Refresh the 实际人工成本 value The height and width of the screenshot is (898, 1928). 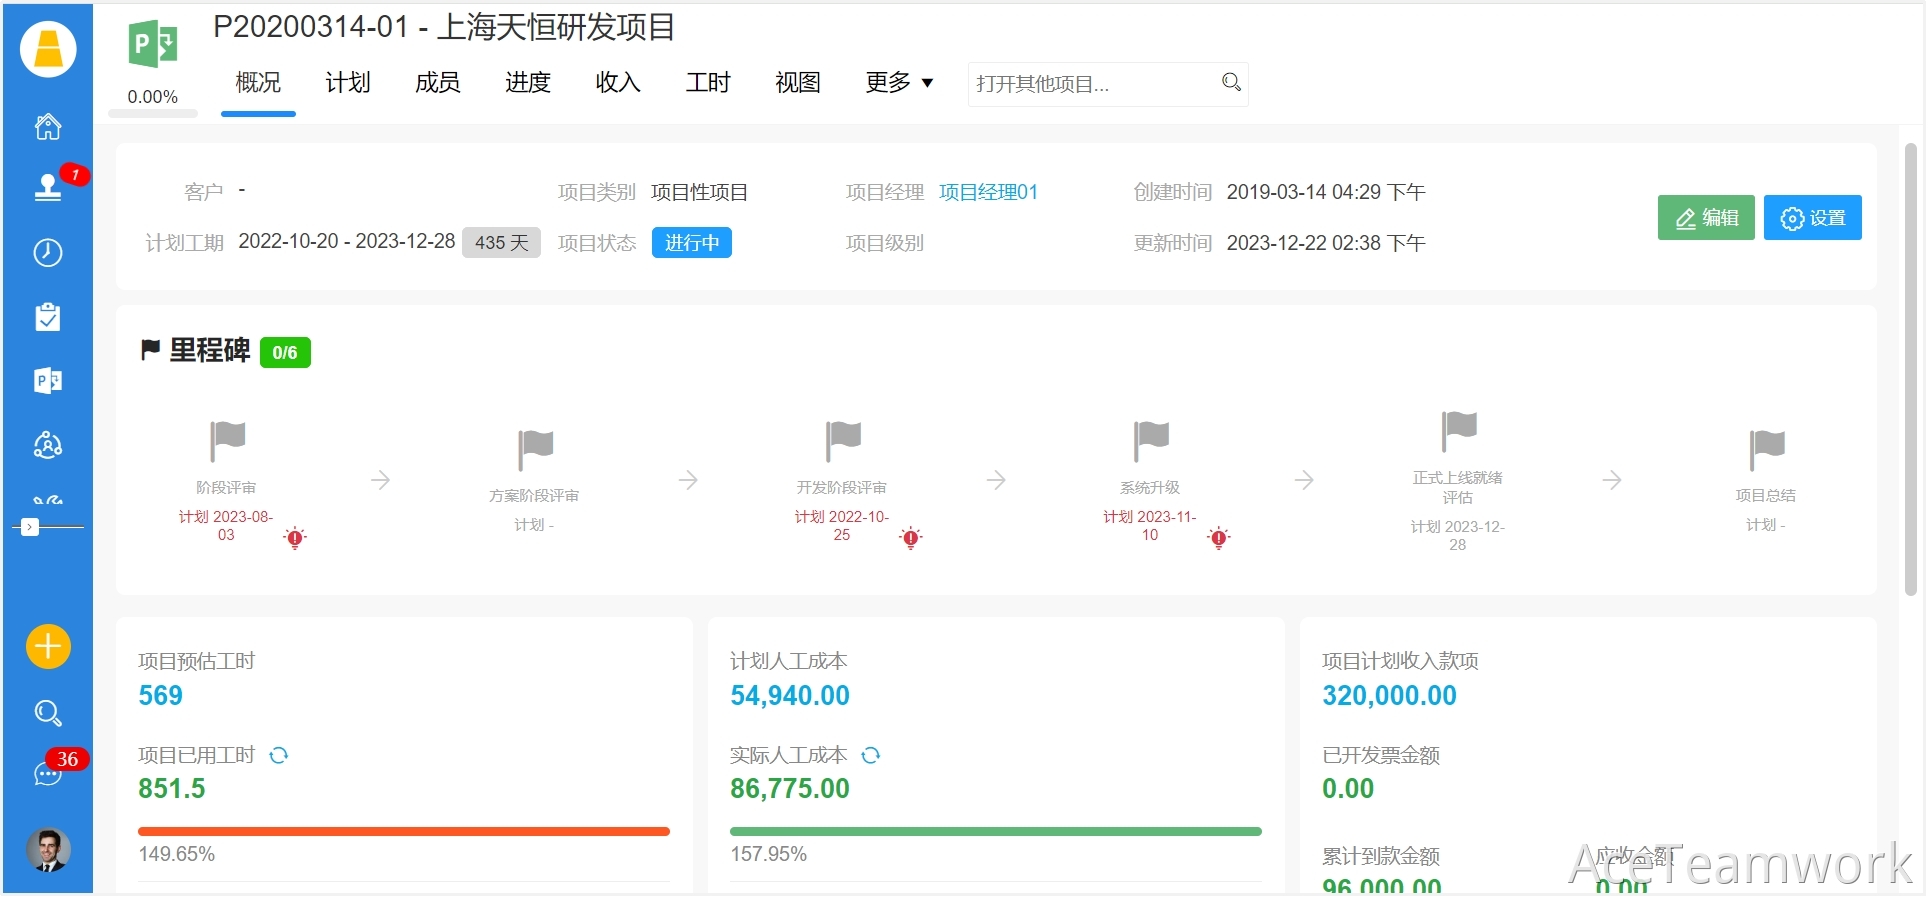pos(871,756)
